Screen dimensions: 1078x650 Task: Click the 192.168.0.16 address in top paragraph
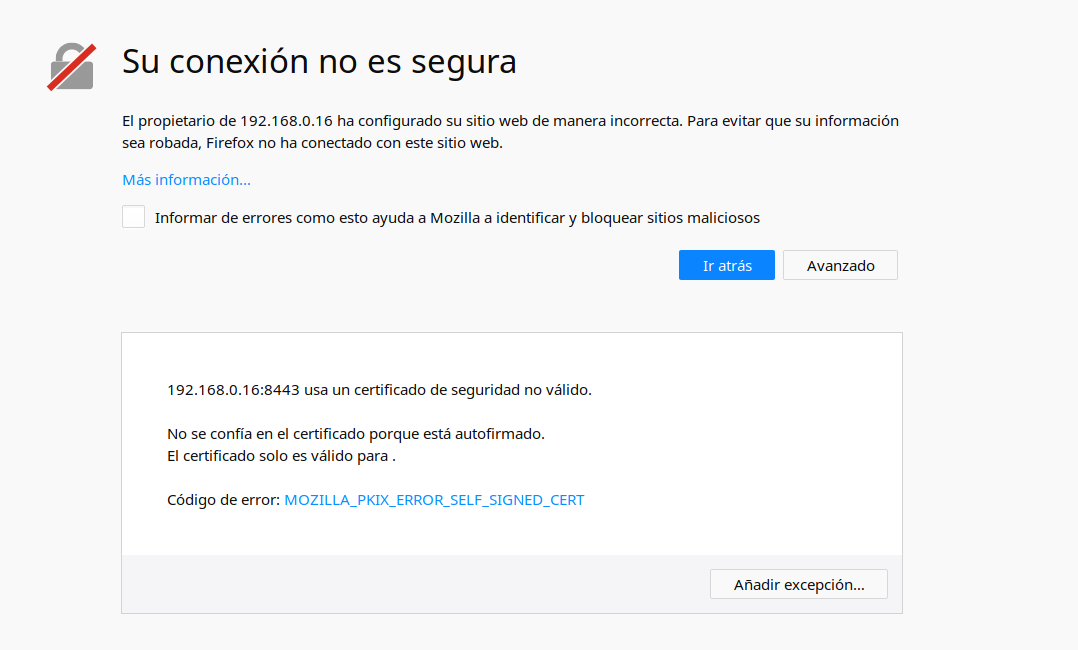(x=286, y=121)
